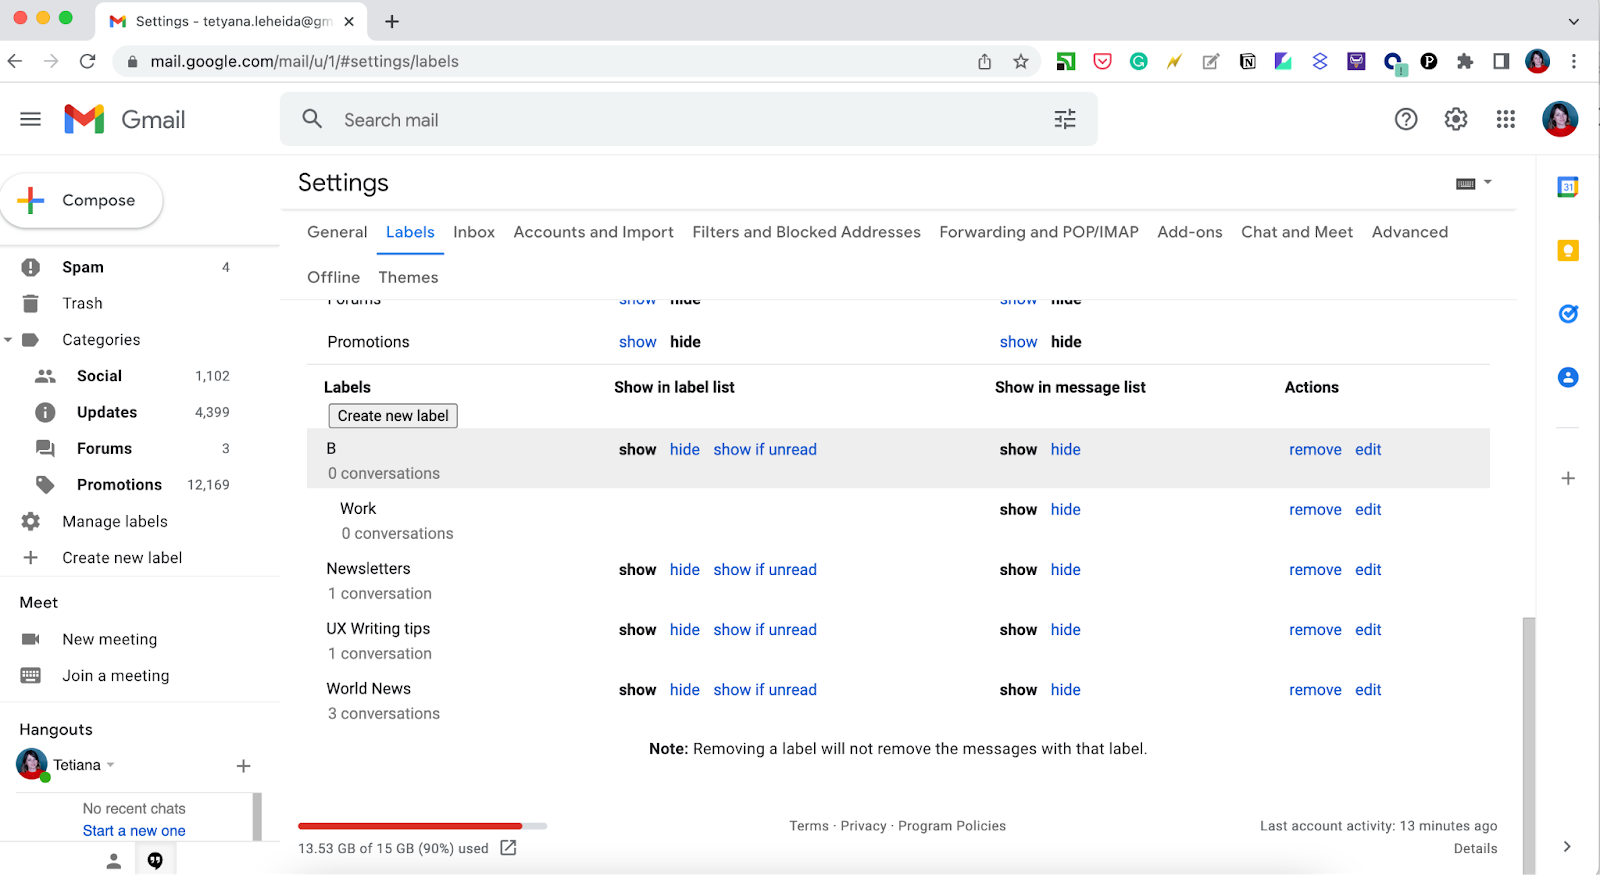The height and width of the screenshot is (875, 1600).
Task: Open Google Calendar side panel icon
Action: [x=1568, y=187]
